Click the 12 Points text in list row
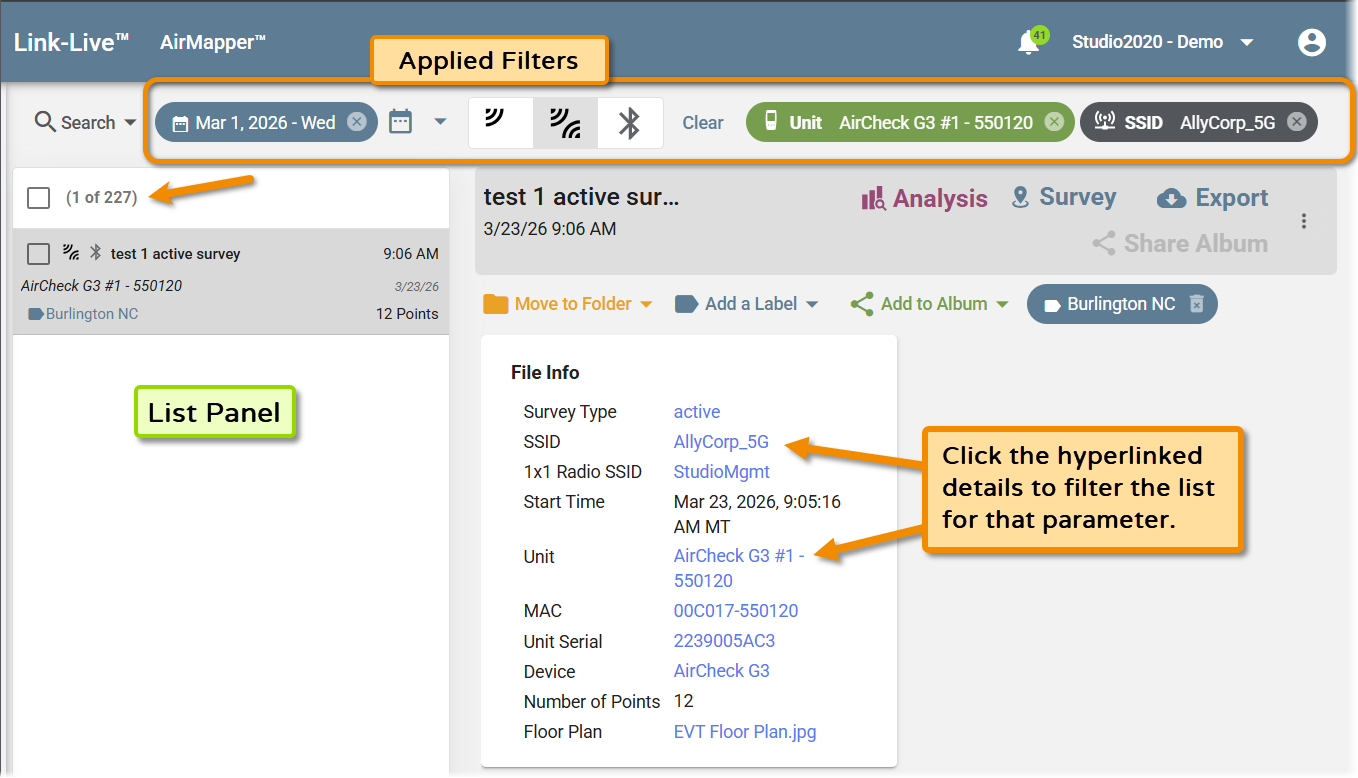This screenshot has height=778, width=1358. 407,314
